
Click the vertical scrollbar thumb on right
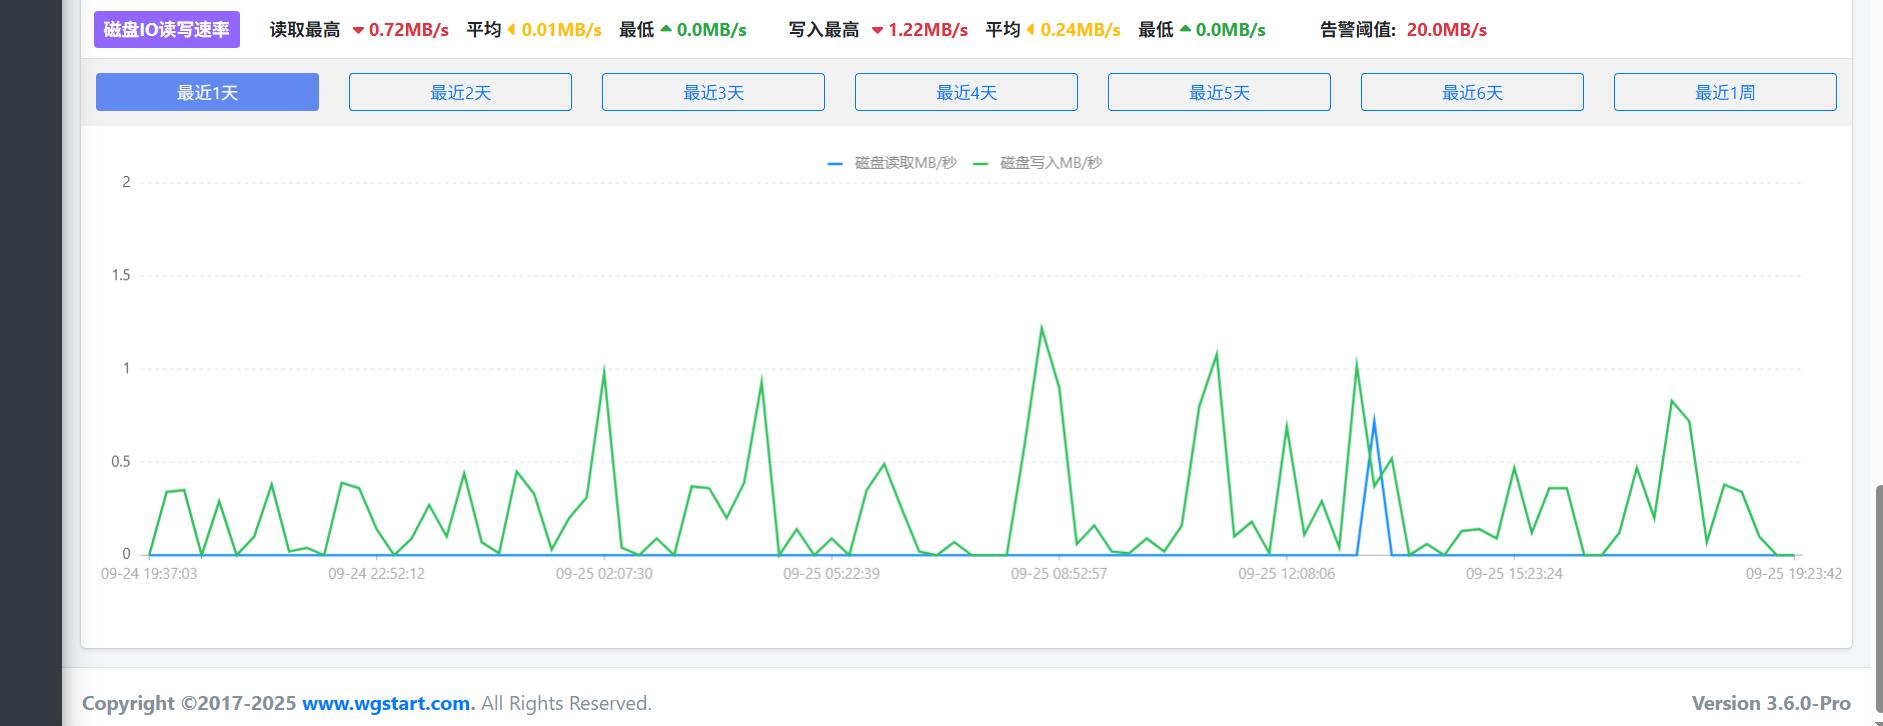click(1876, 590)
